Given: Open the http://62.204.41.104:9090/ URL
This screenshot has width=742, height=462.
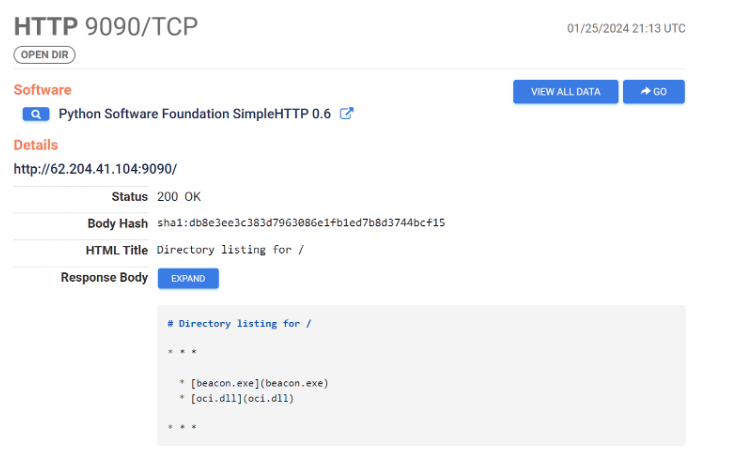Looking at the screenshot, I should (95, 169).
